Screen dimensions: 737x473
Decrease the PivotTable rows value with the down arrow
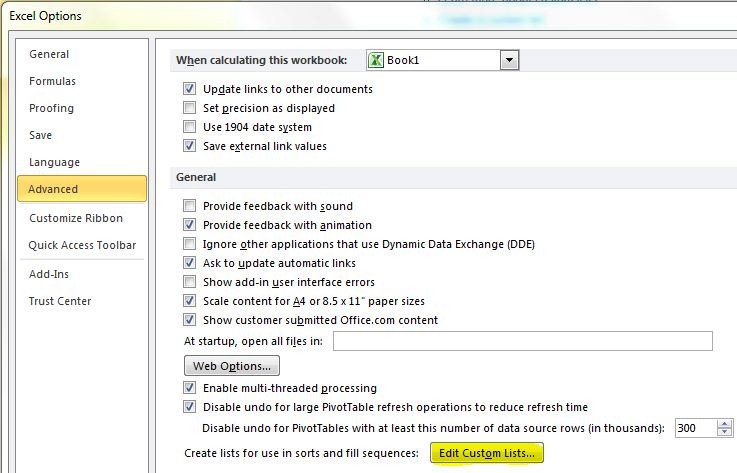(x=724, y=432)
